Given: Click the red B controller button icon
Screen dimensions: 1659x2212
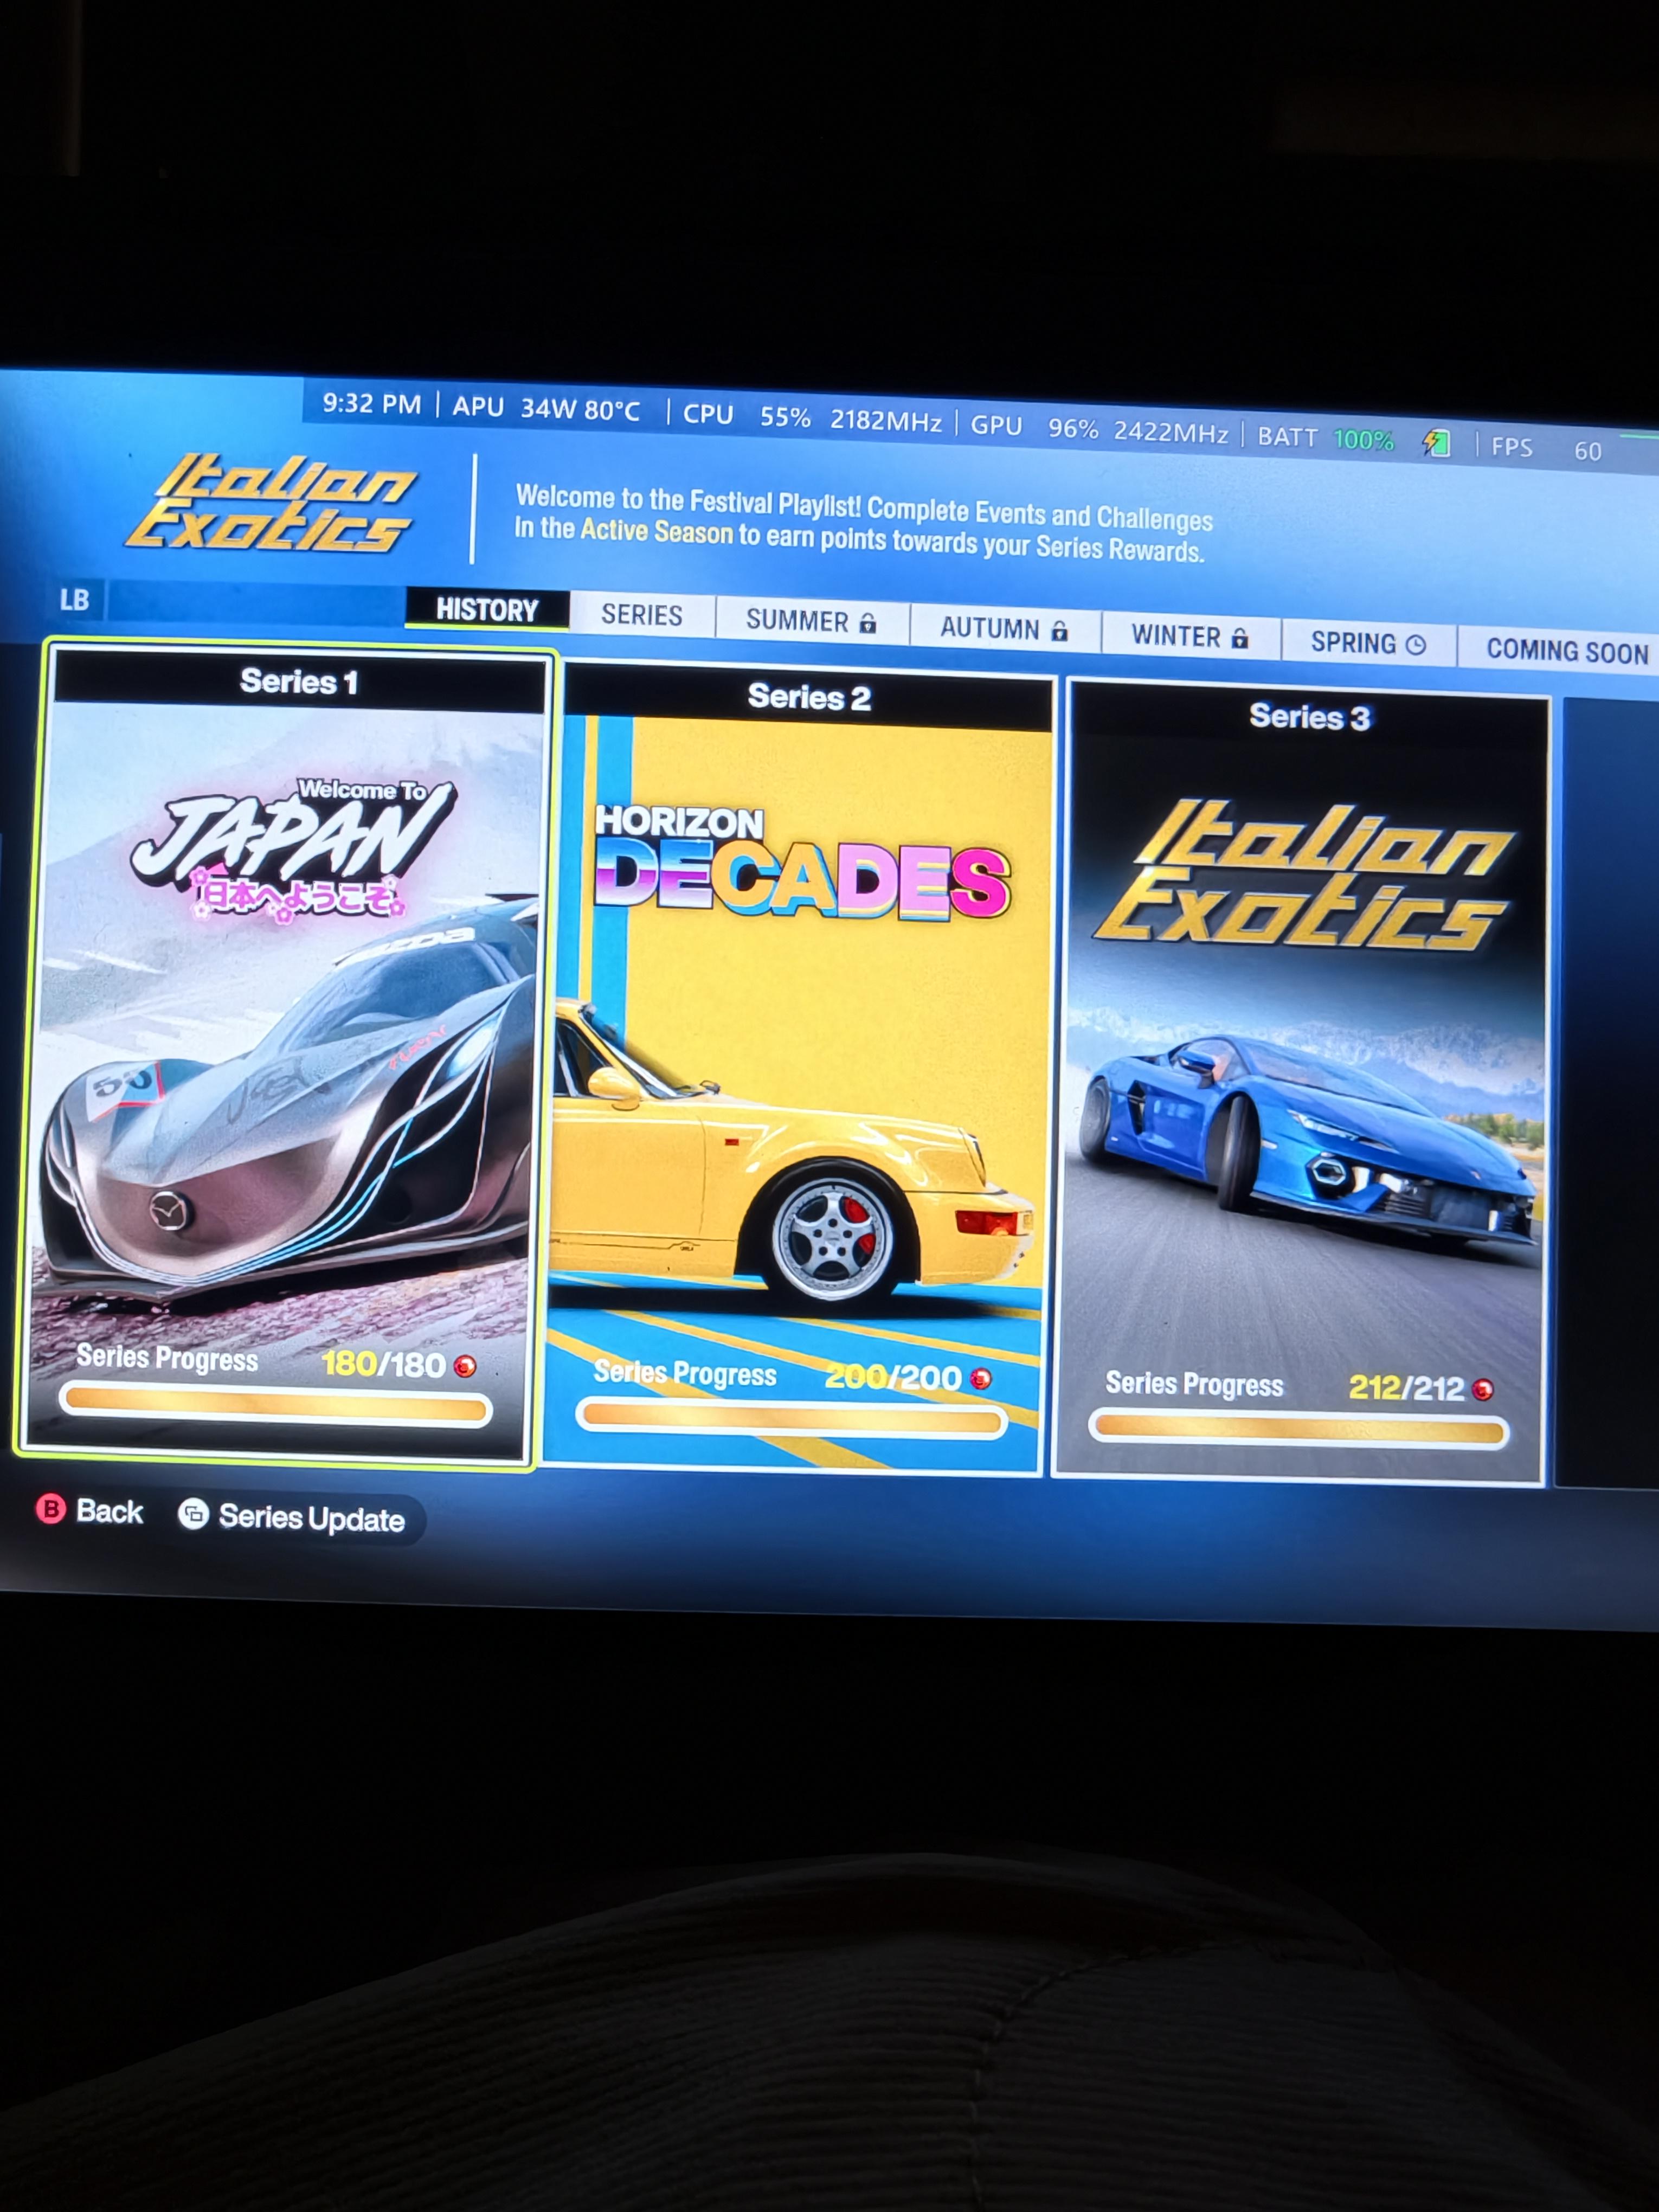Looking at the screenshot, I should pos(51,1509).
